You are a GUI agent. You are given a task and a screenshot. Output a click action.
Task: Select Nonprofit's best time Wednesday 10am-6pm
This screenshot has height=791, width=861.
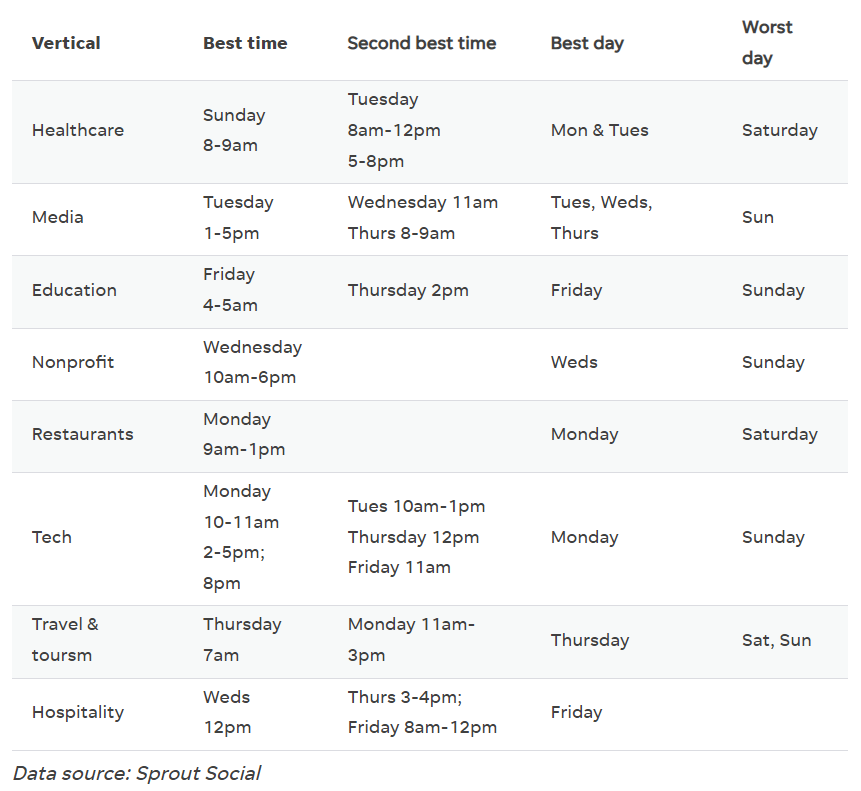(252, 362)
